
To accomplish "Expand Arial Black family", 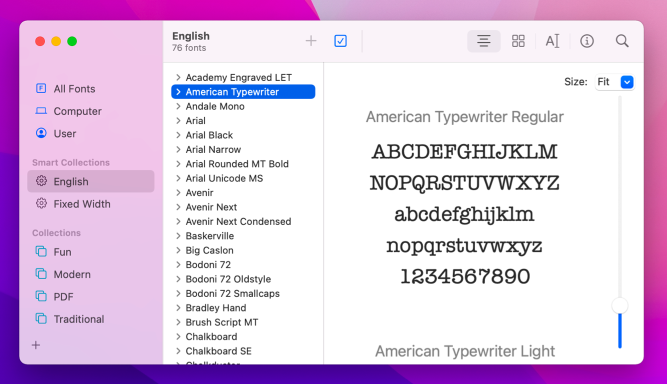I will point(178,135).
